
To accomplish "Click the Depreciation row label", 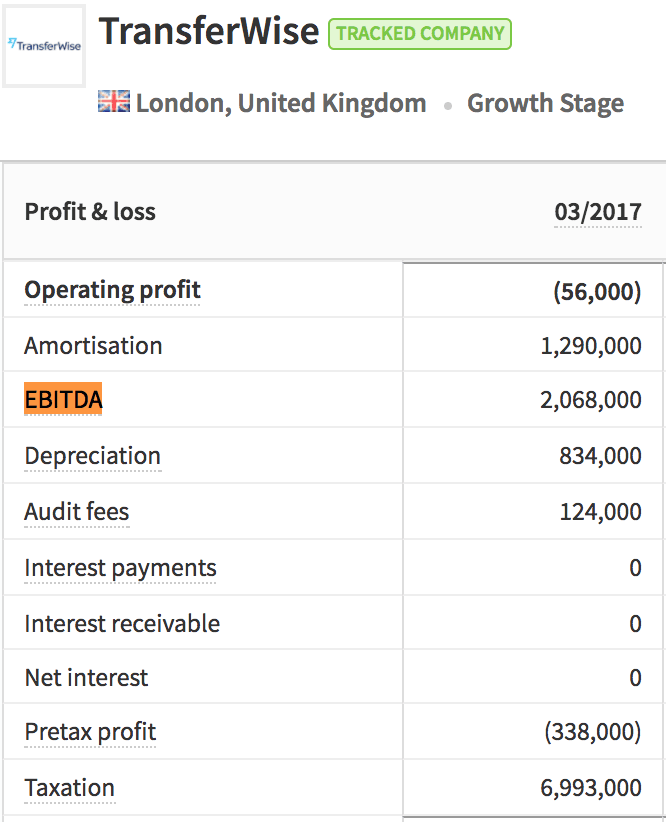I will point(92,456).
